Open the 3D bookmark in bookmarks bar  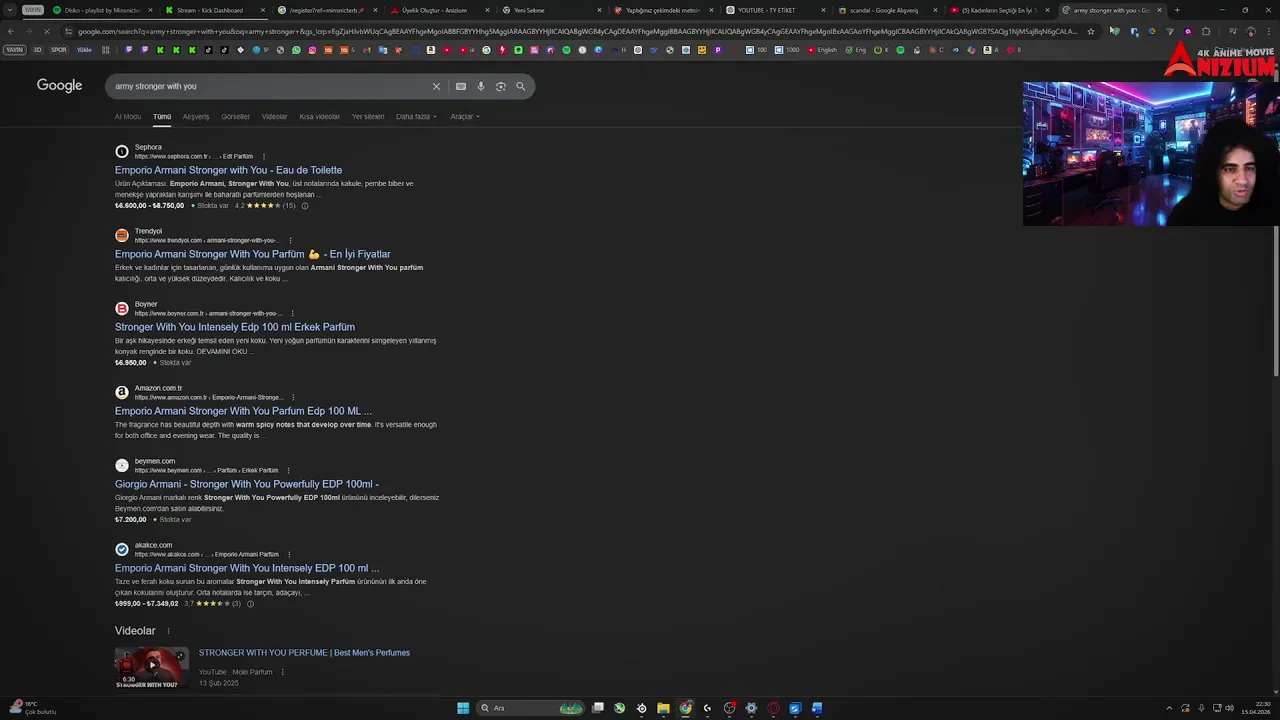(x=37, y=50)
